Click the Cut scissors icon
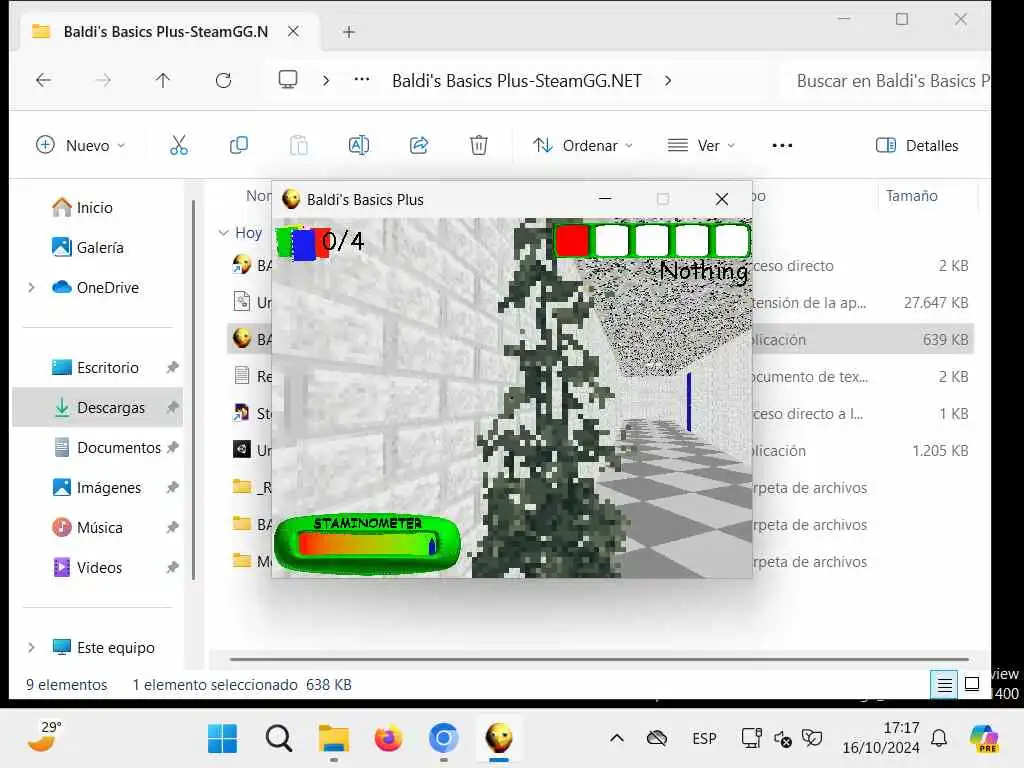Screen dimensions: 1024x768 178,145
